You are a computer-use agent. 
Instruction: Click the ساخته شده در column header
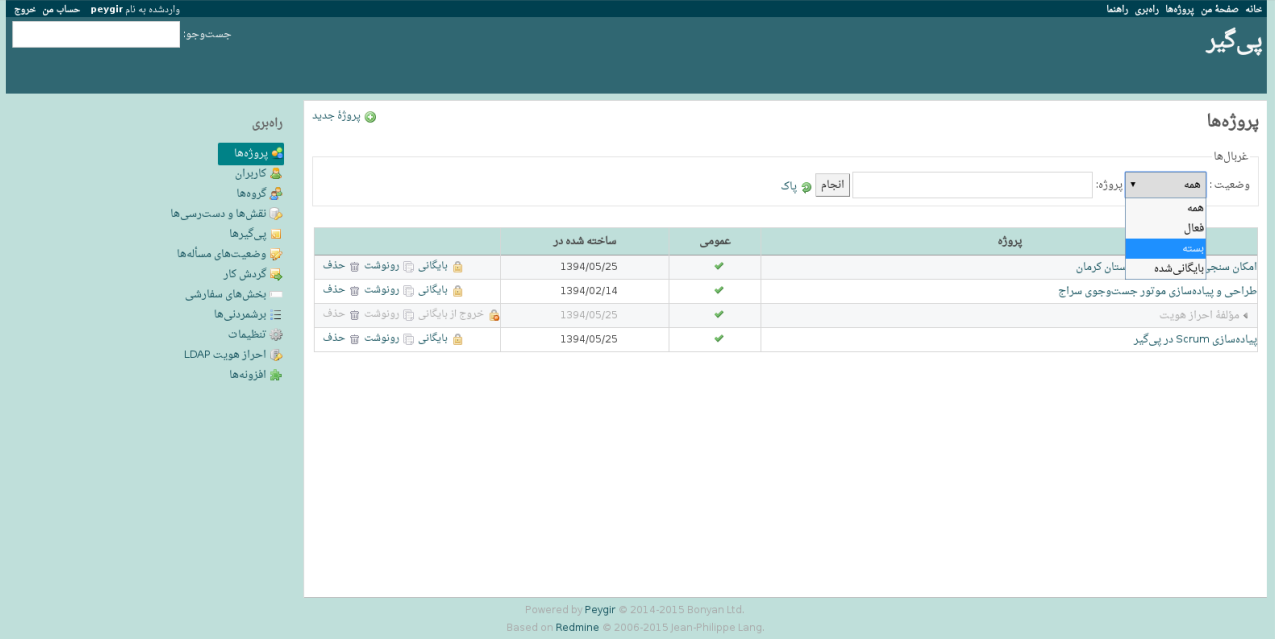(585, 241)
